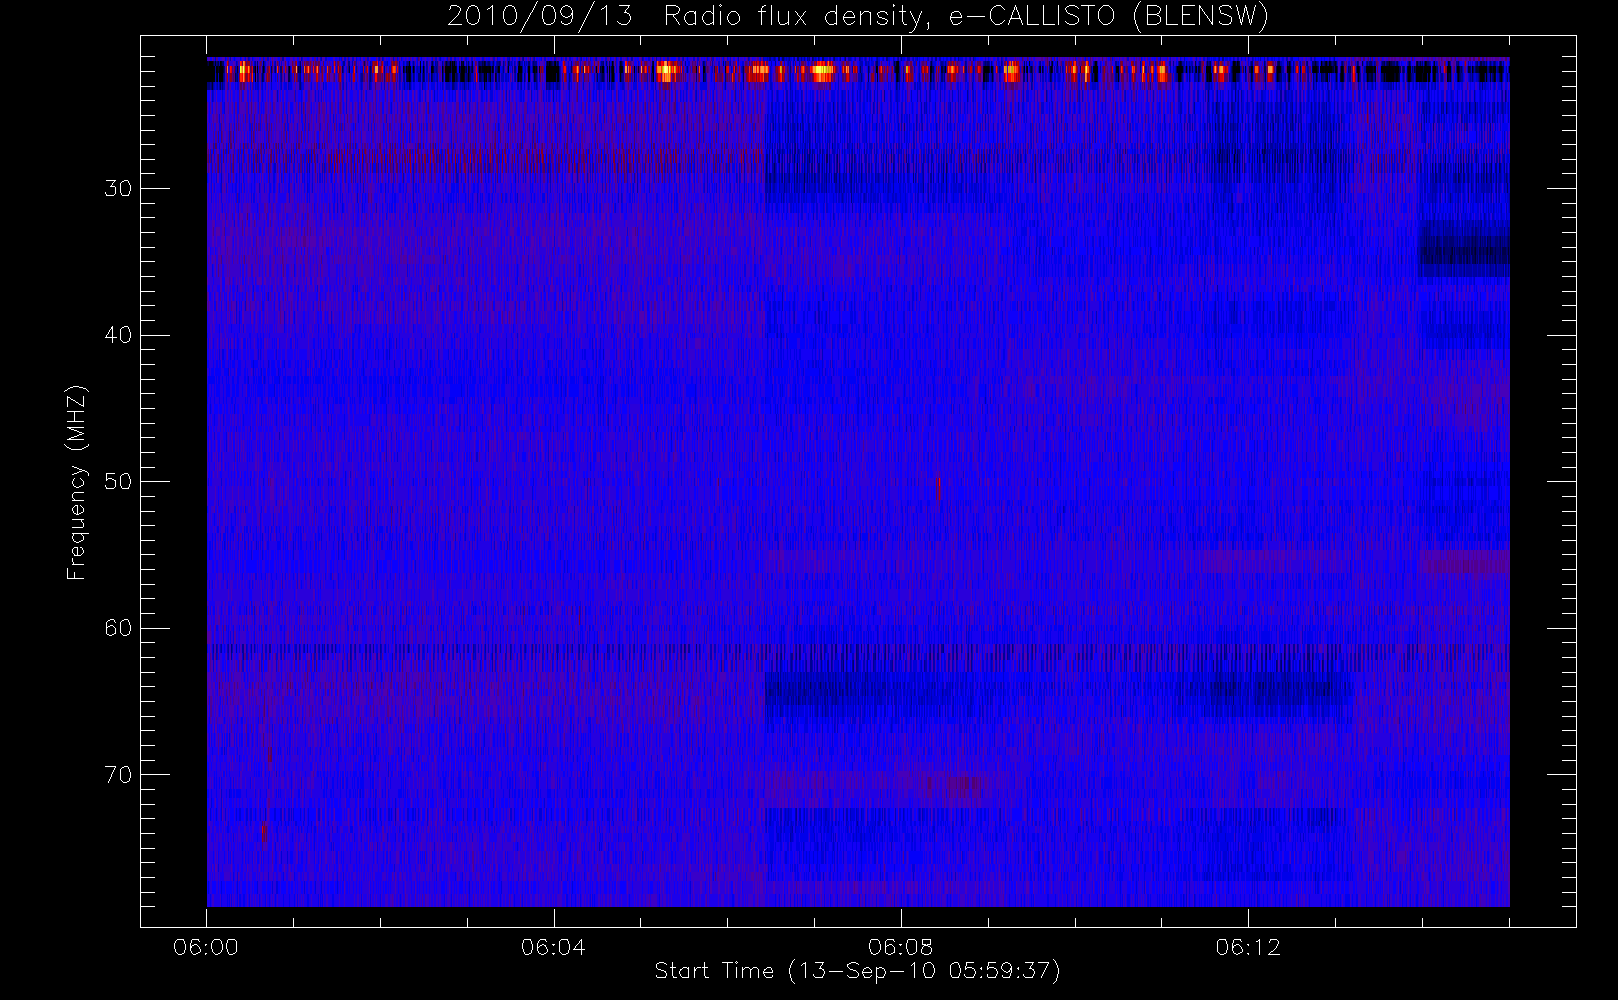
Task: Click the 50 frequency tick label
Action: (x=118, y=482)
